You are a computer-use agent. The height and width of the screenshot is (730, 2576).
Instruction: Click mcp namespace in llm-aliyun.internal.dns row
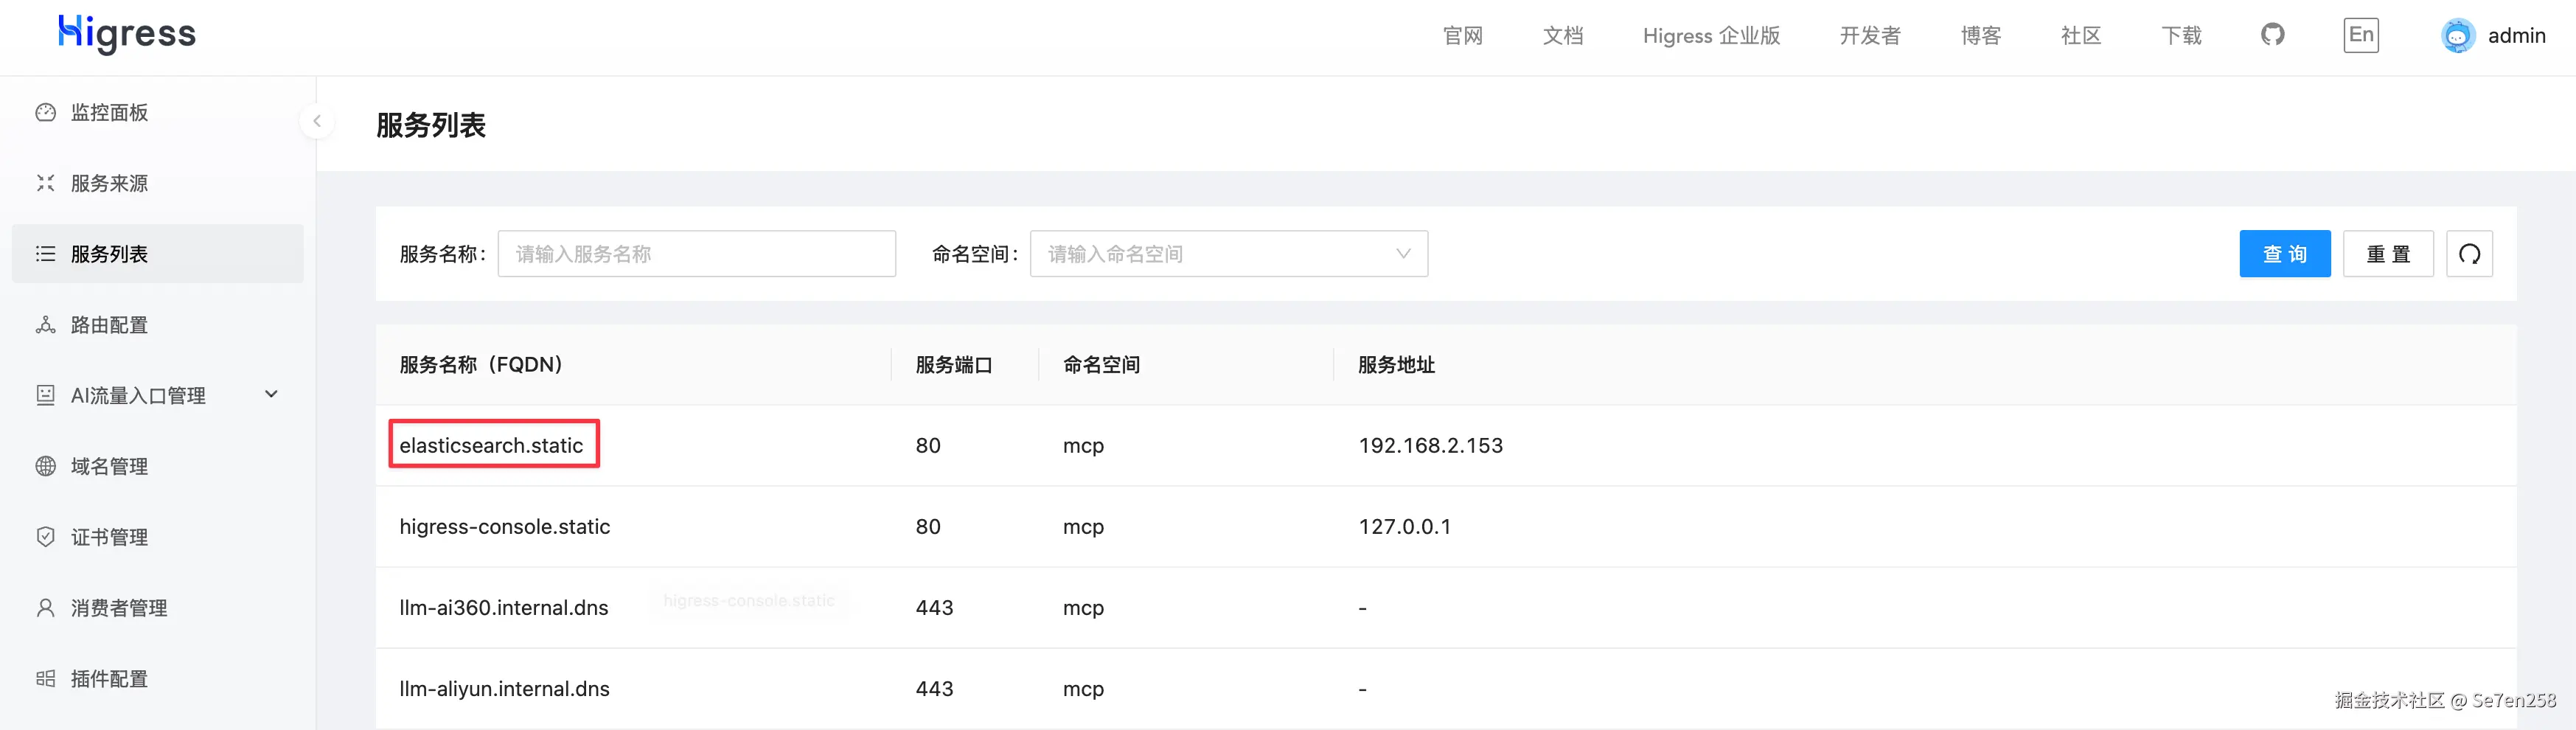[x=1083, y=689]
